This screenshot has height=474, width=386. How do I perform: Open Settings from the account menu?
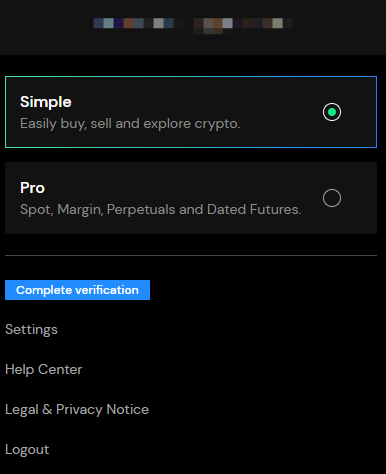pyautogui.click(x=31, y=329)
